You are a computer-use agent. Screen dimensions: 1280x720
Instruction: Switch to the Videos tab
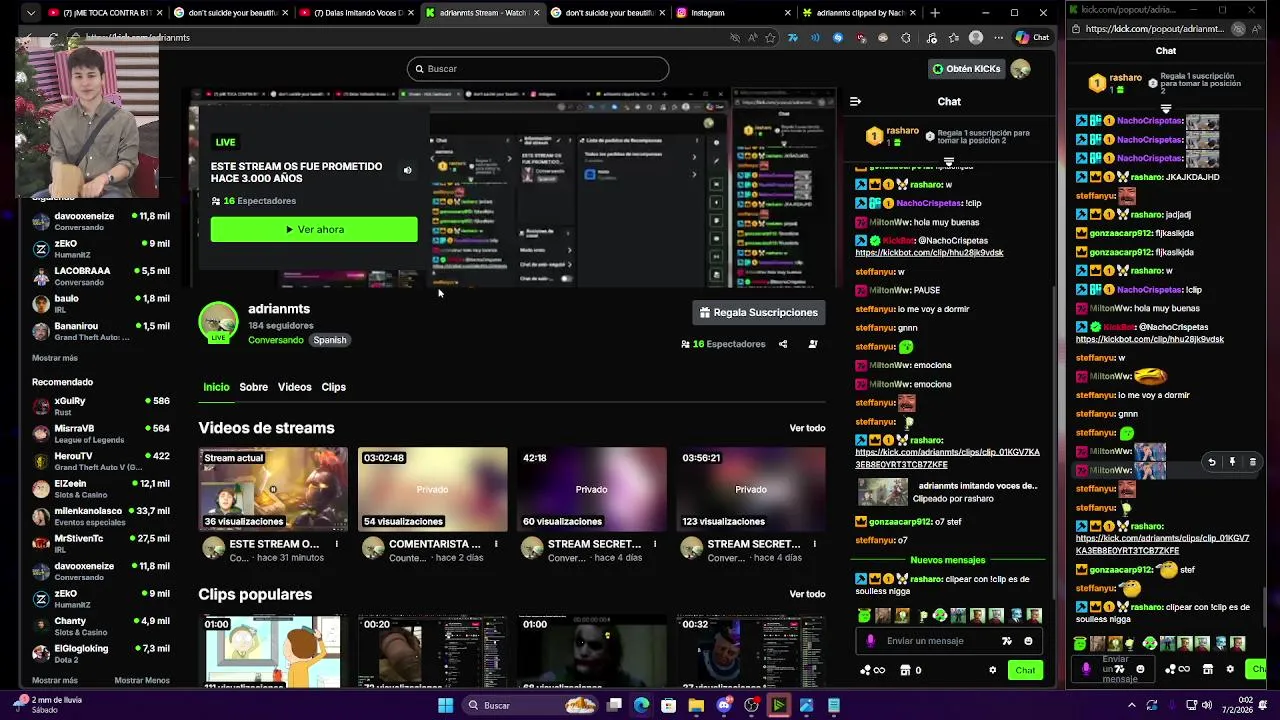pos(294,387)
